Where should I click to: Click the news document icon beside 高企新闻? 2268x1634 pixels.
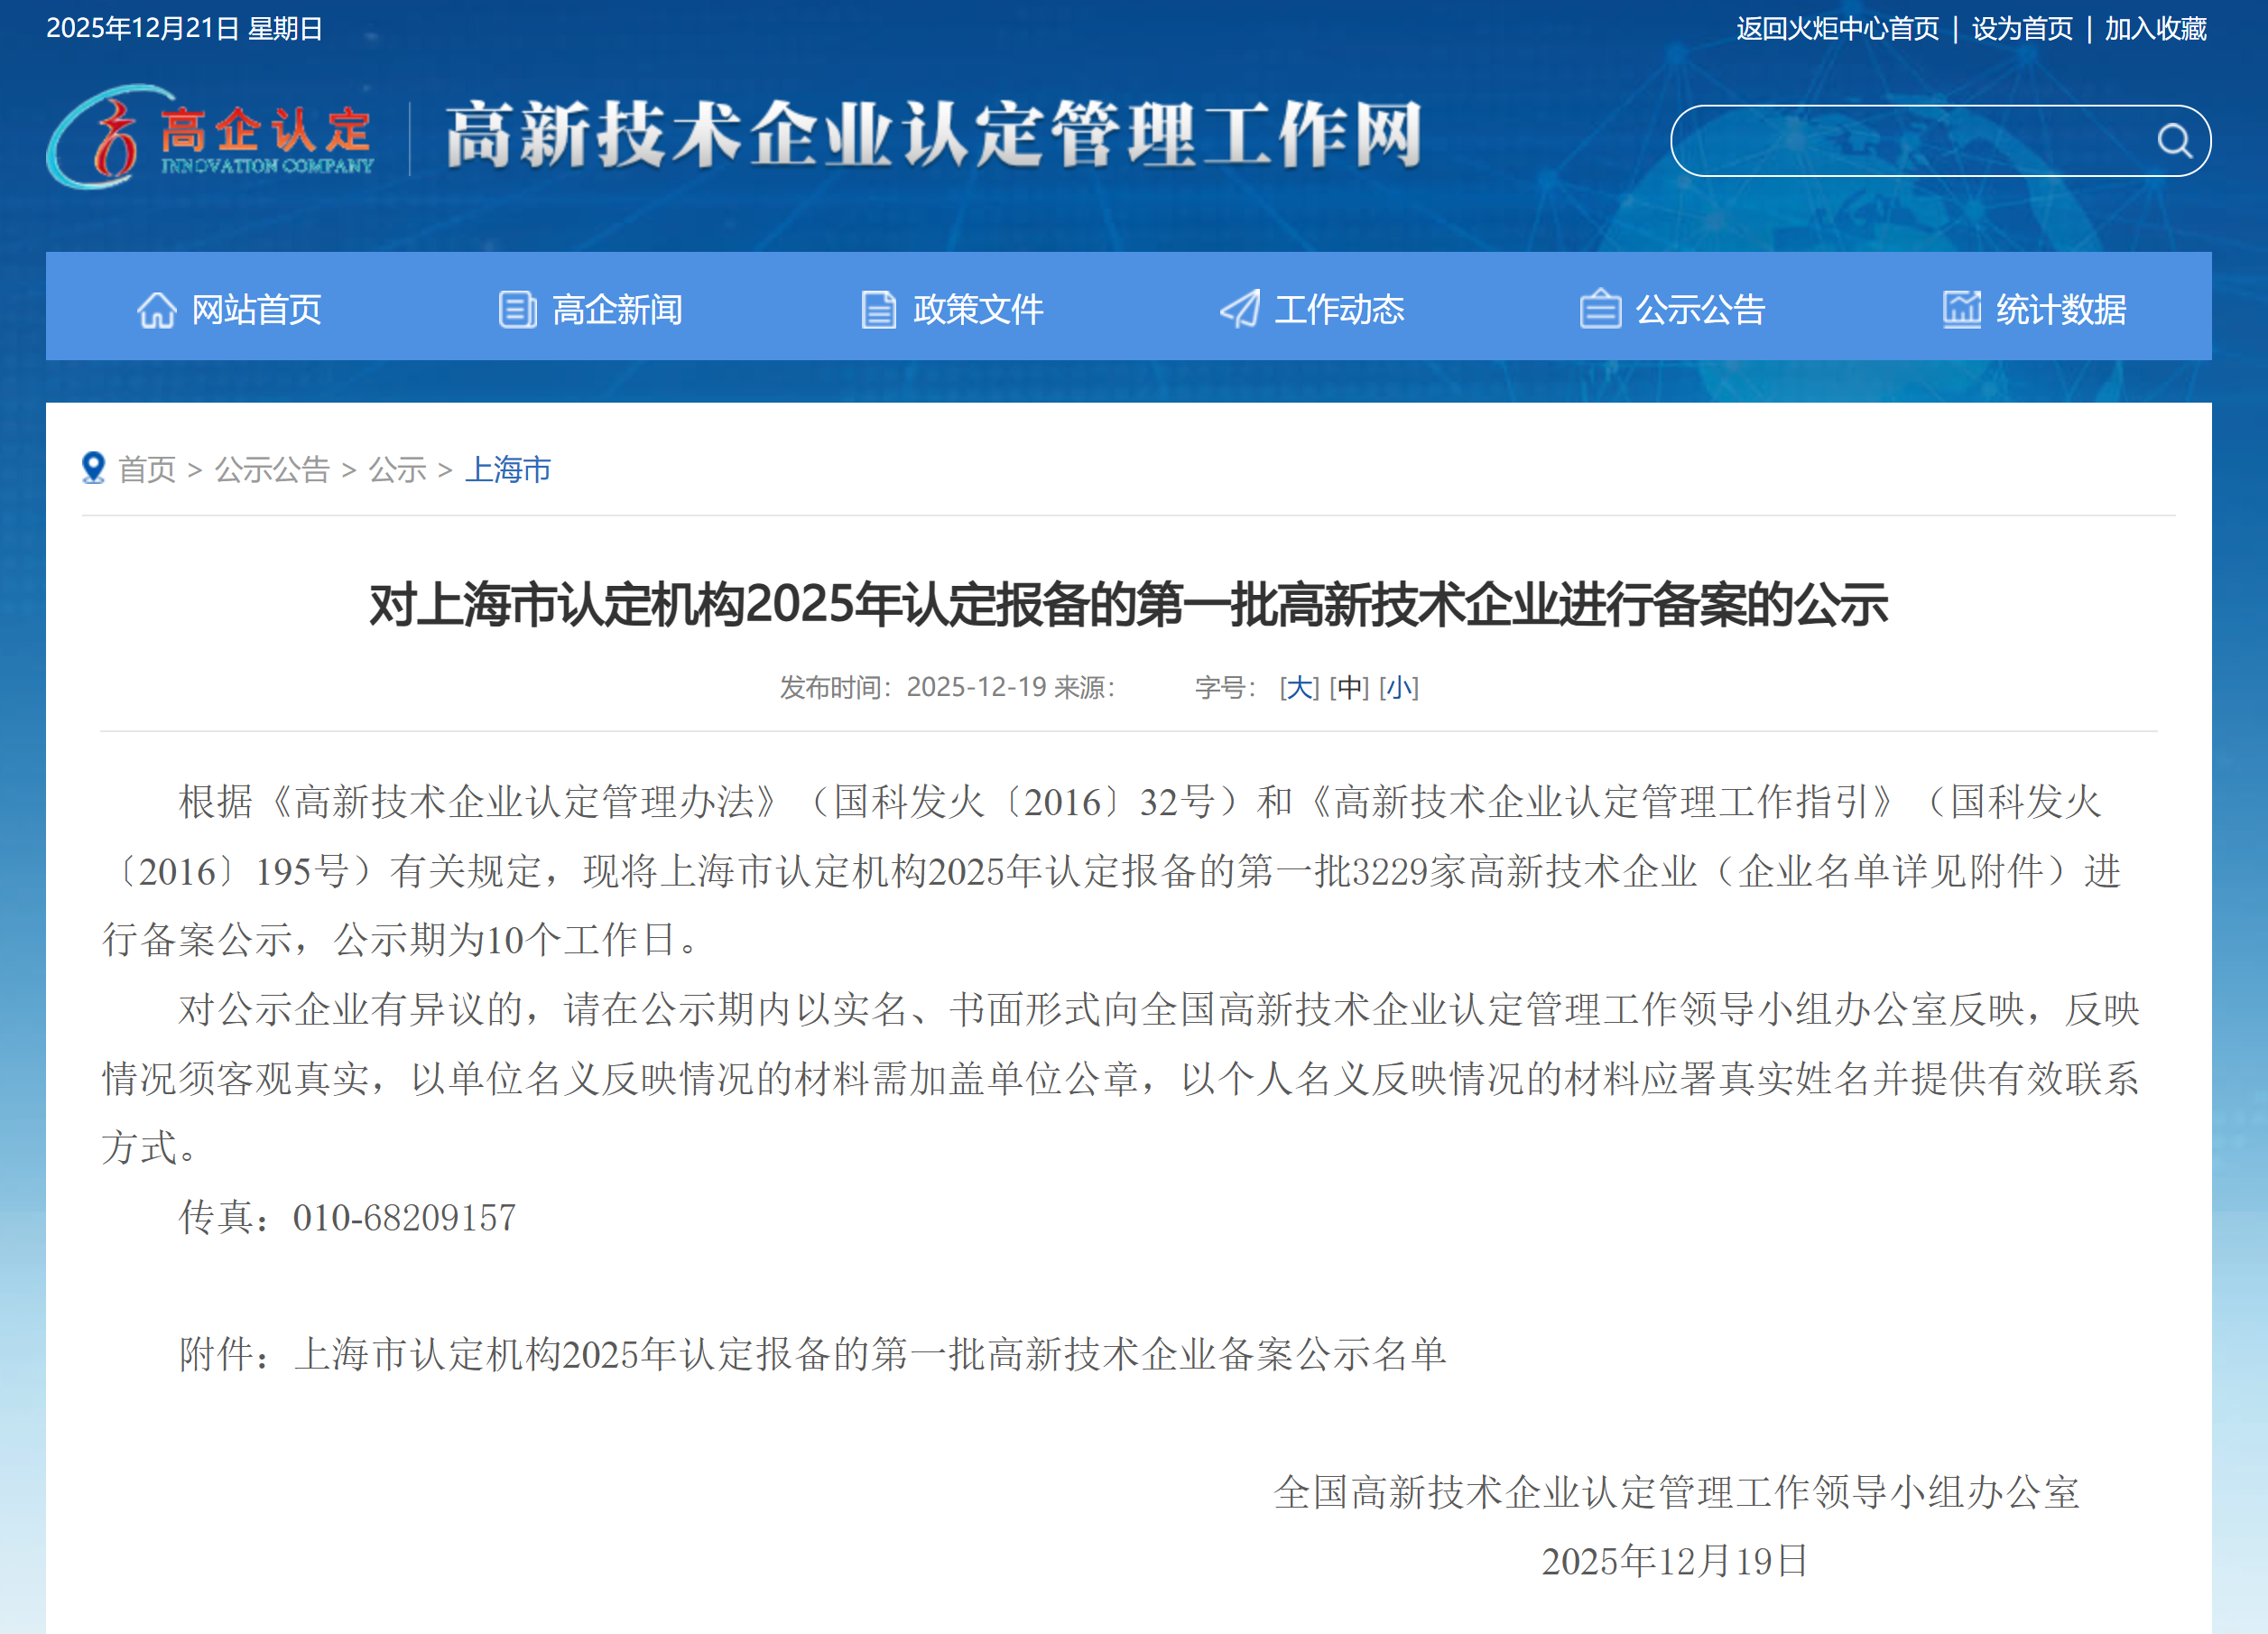(517, 310)
